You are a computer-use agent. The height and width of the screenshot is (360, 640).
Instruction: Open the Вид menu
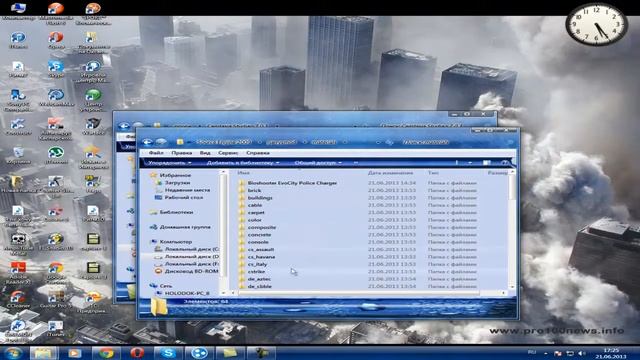point(205,153)
